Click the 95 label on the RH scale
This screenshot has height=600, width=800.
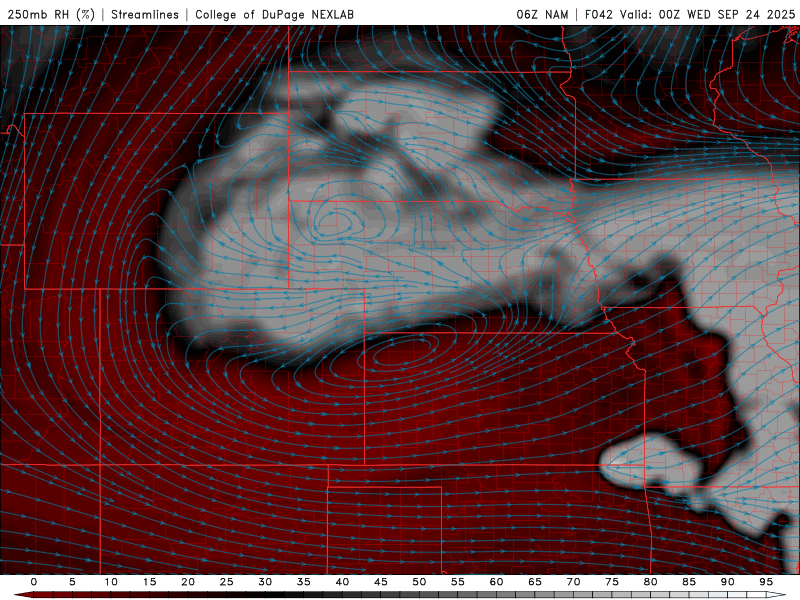(766, 582)
